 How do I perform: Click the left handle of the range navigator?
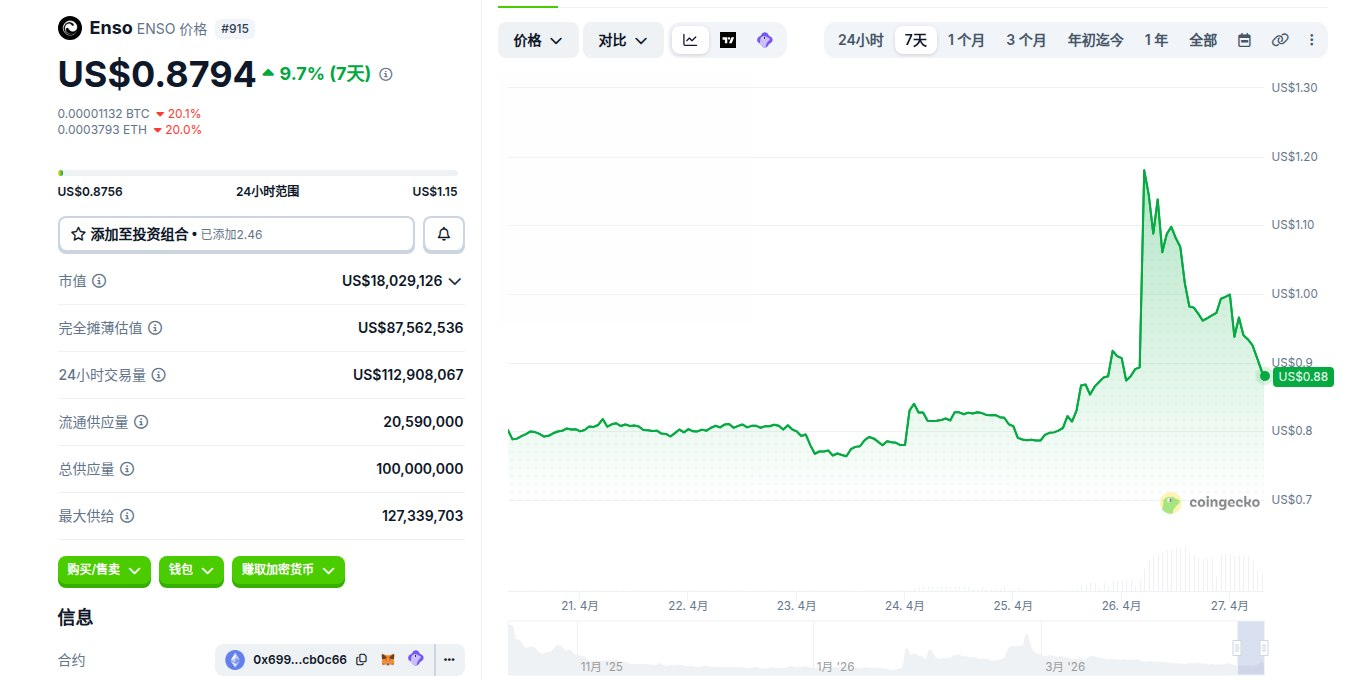coord(1237,648)
